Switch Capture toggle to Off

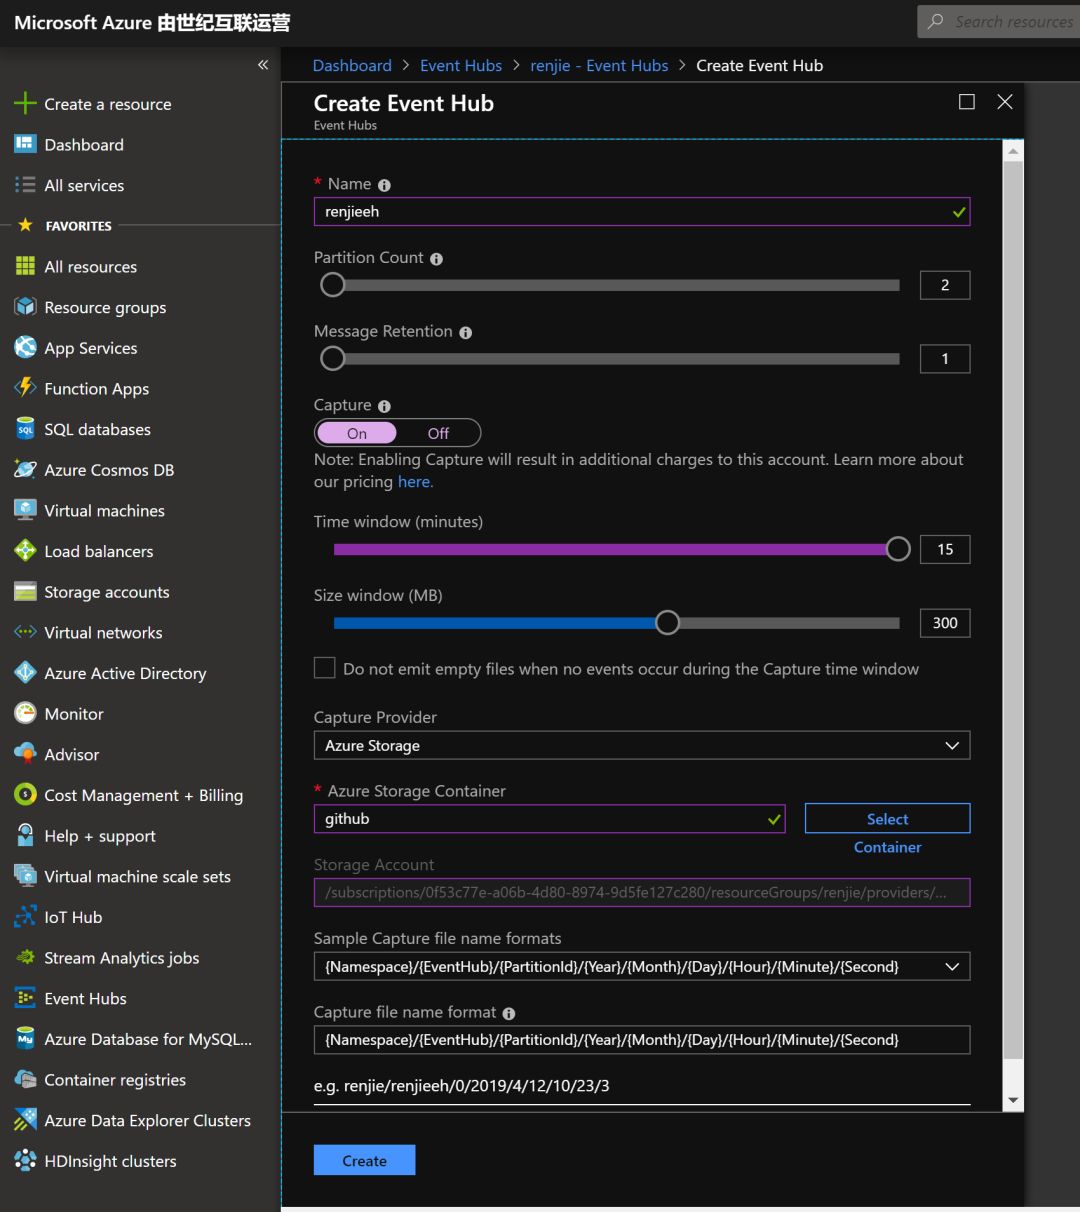click(x=438, y=433)
